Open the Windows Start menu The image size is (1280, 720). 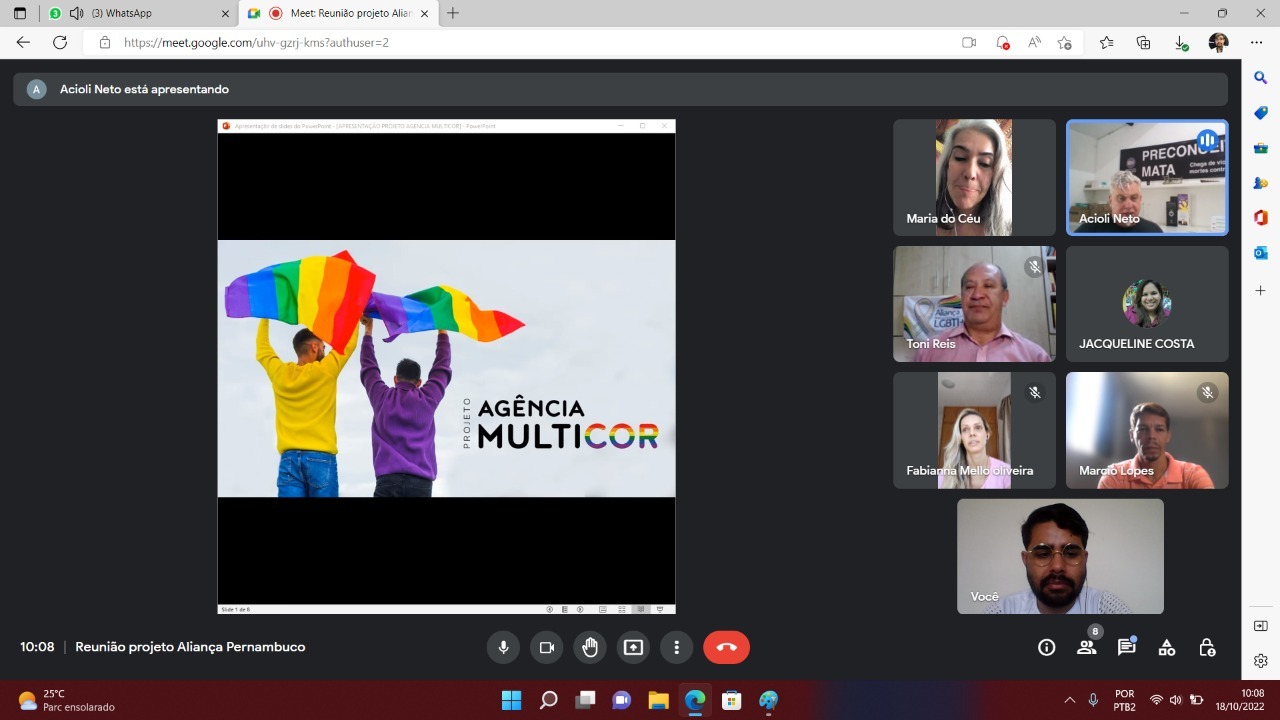point(512,700)
